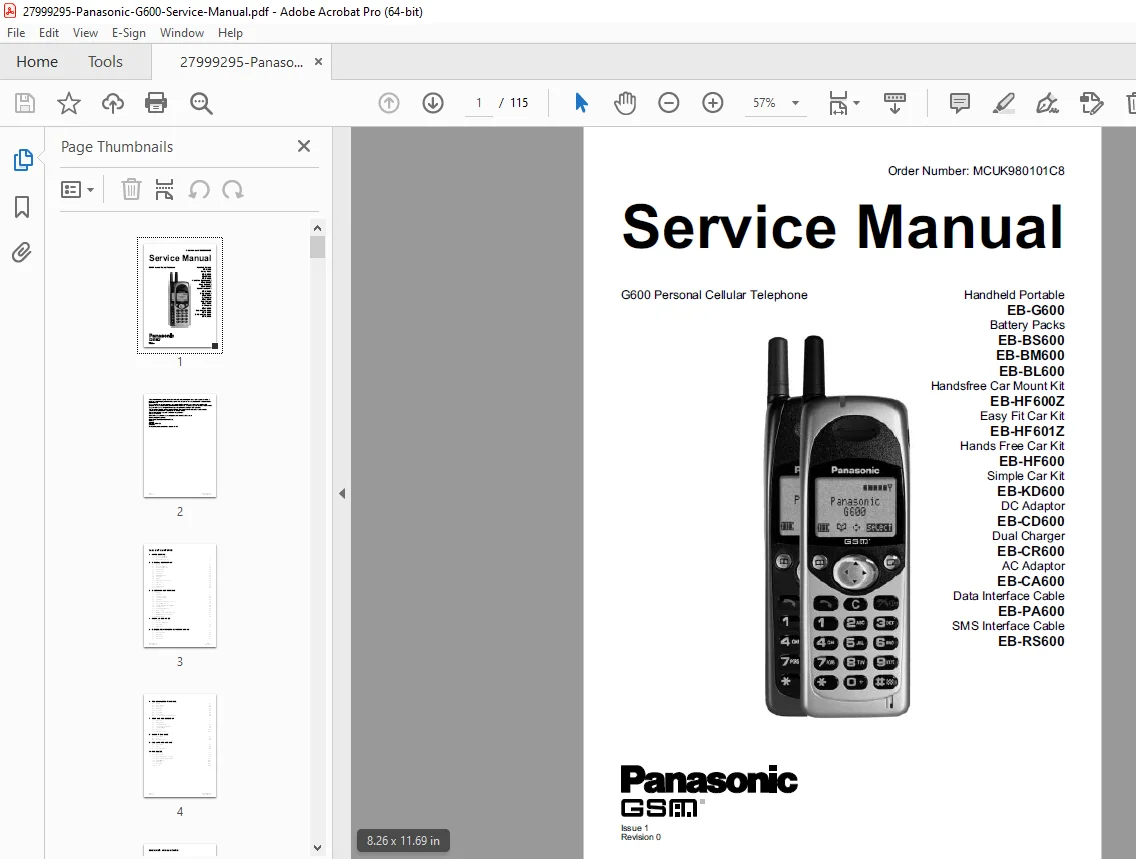
Task: Open the Attachments paperclip pane
Action: coord(22,253)
